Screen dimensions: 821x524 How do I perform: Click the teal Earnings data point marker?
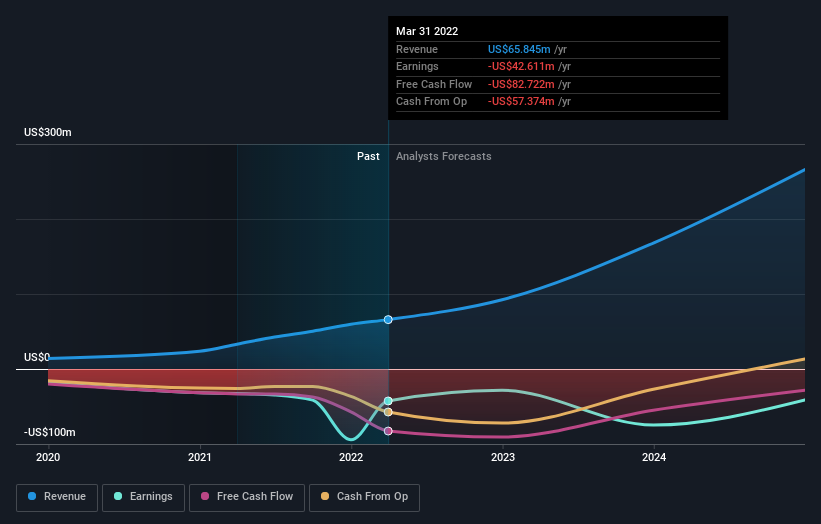[388, 401]
